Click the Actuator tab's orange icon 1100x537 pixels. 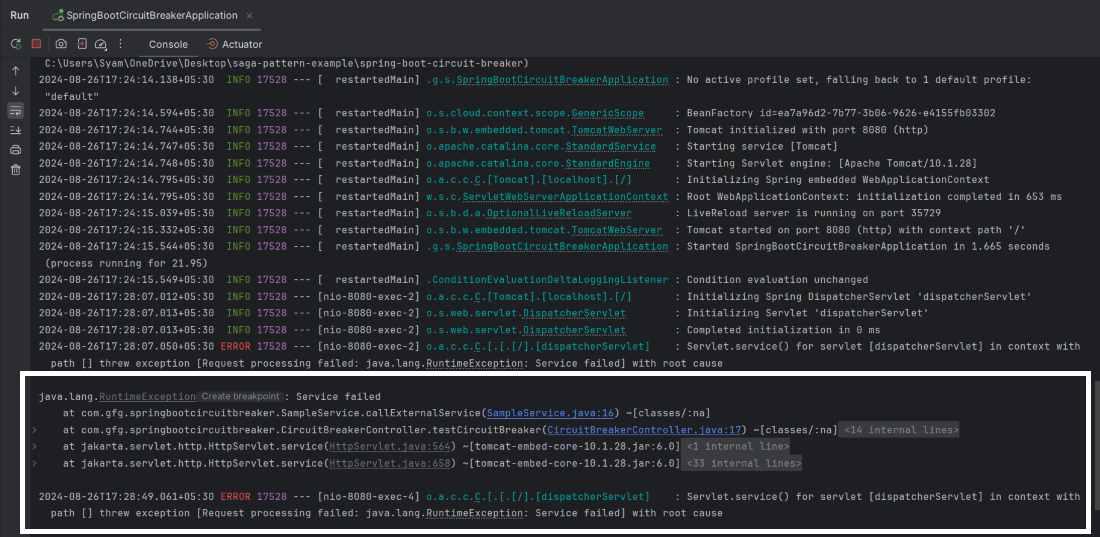(x=213, y=44)
